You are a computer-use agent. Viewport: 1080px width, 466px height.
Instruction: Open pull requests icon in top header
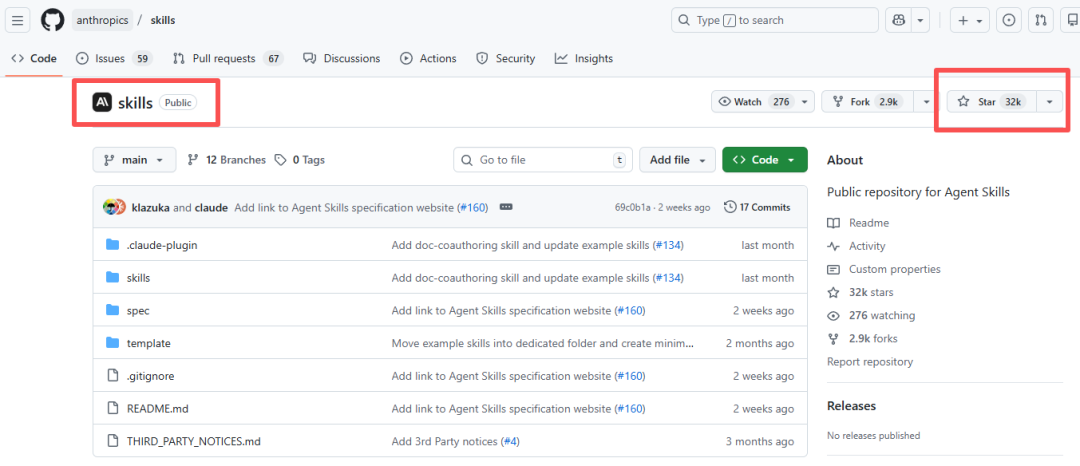tap(1041, 20)
